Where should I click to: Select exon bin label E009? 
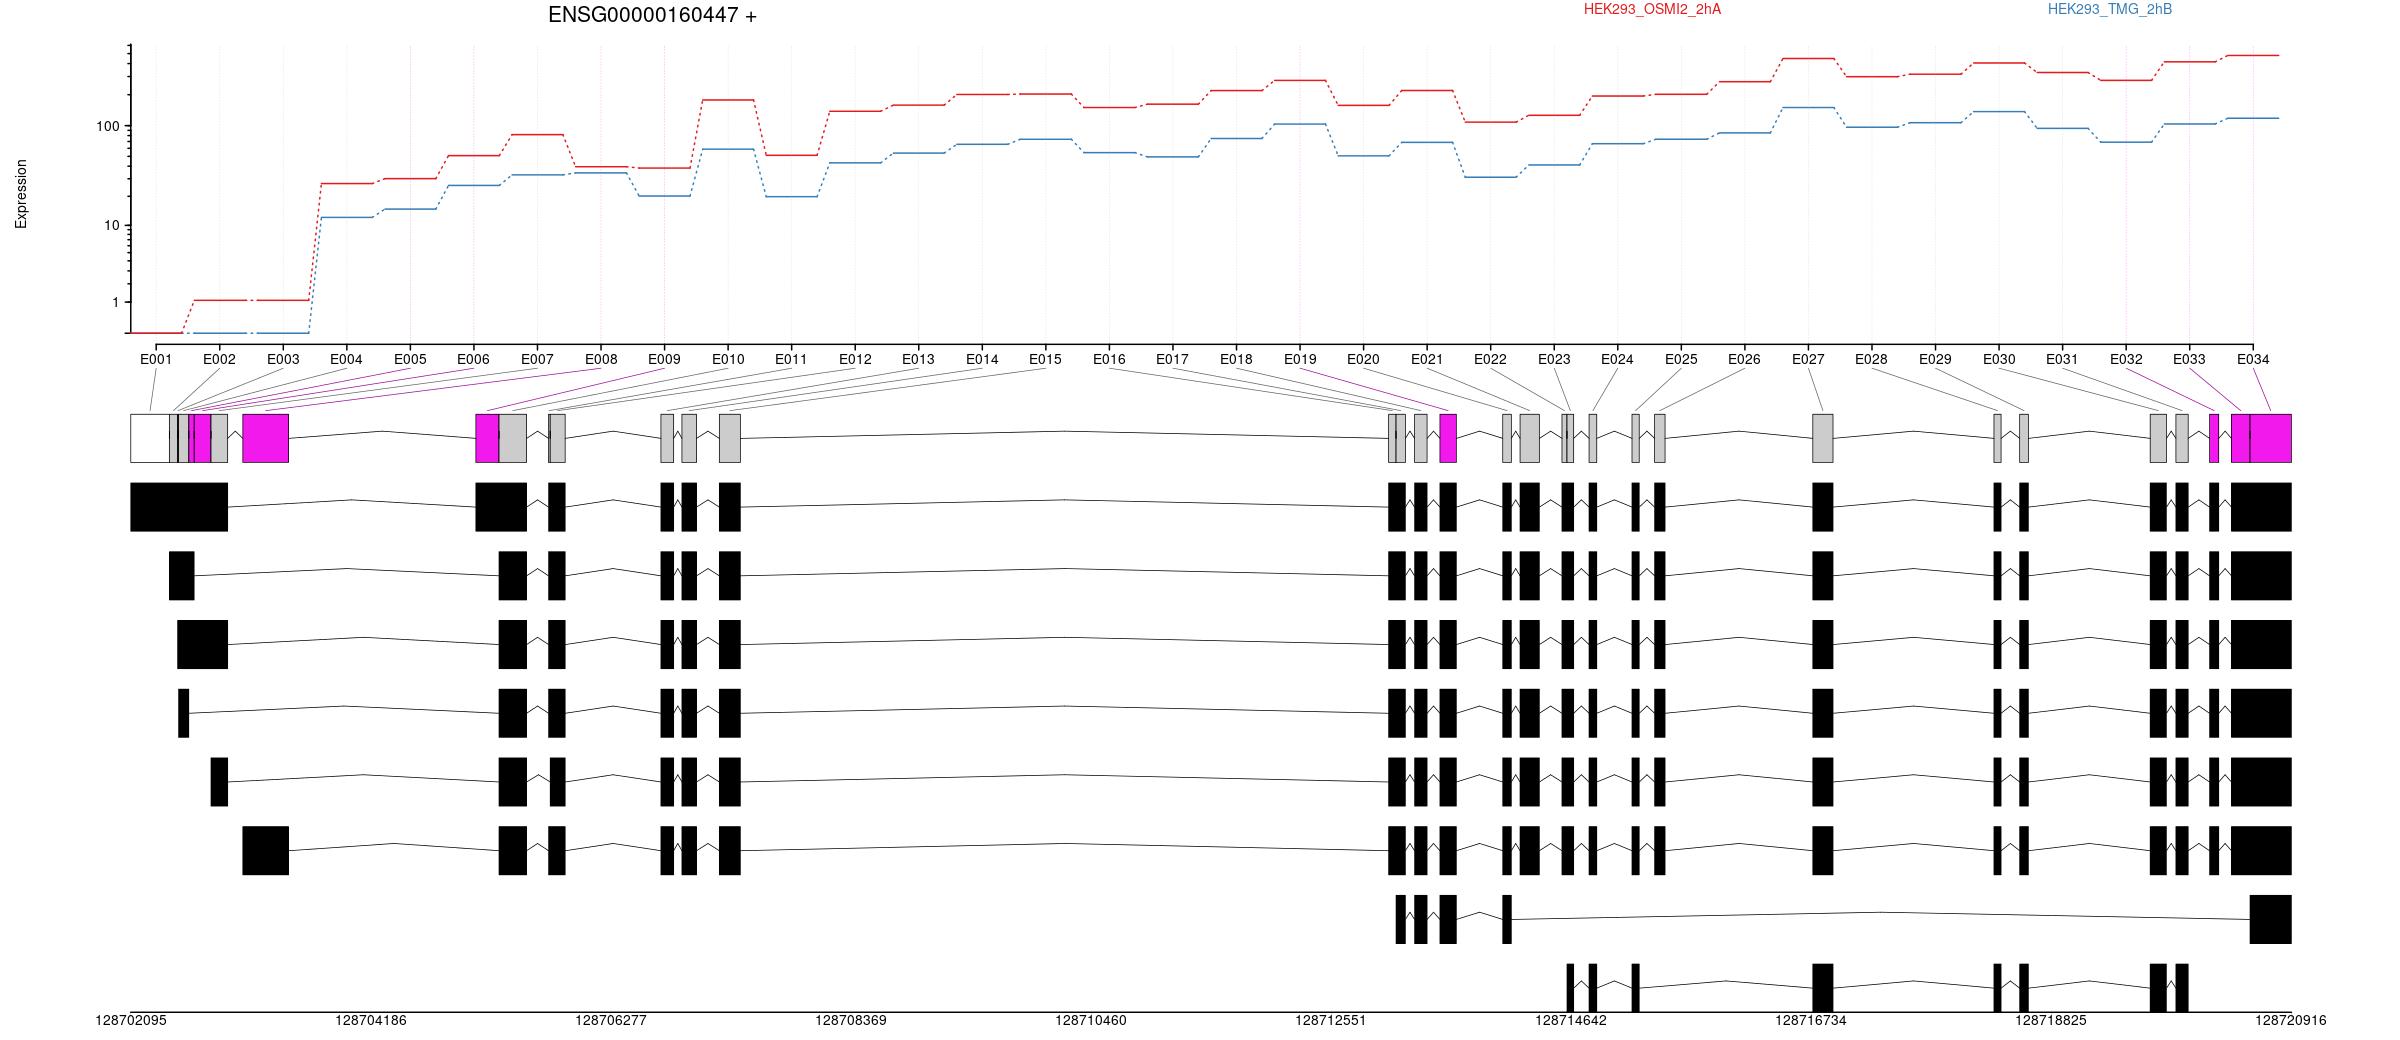coord(664,359)
